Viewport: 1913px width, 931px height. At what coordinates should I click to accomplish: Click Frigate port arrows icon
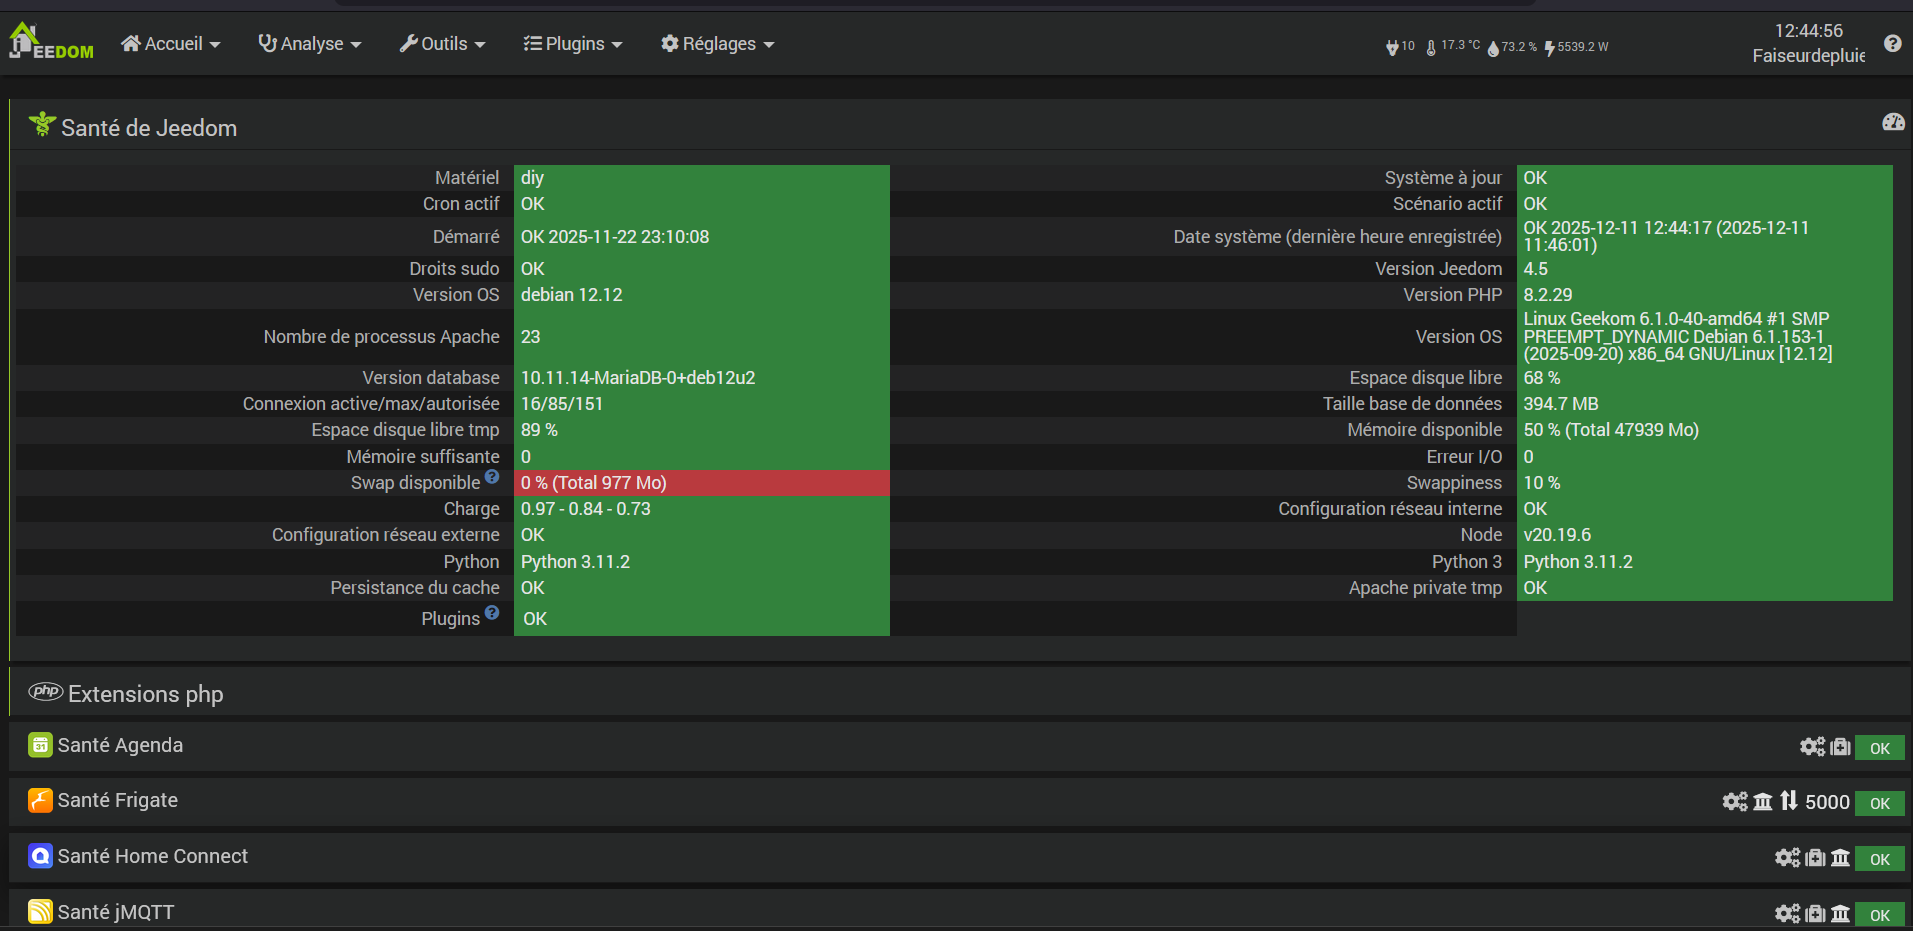click(1789, 801)
